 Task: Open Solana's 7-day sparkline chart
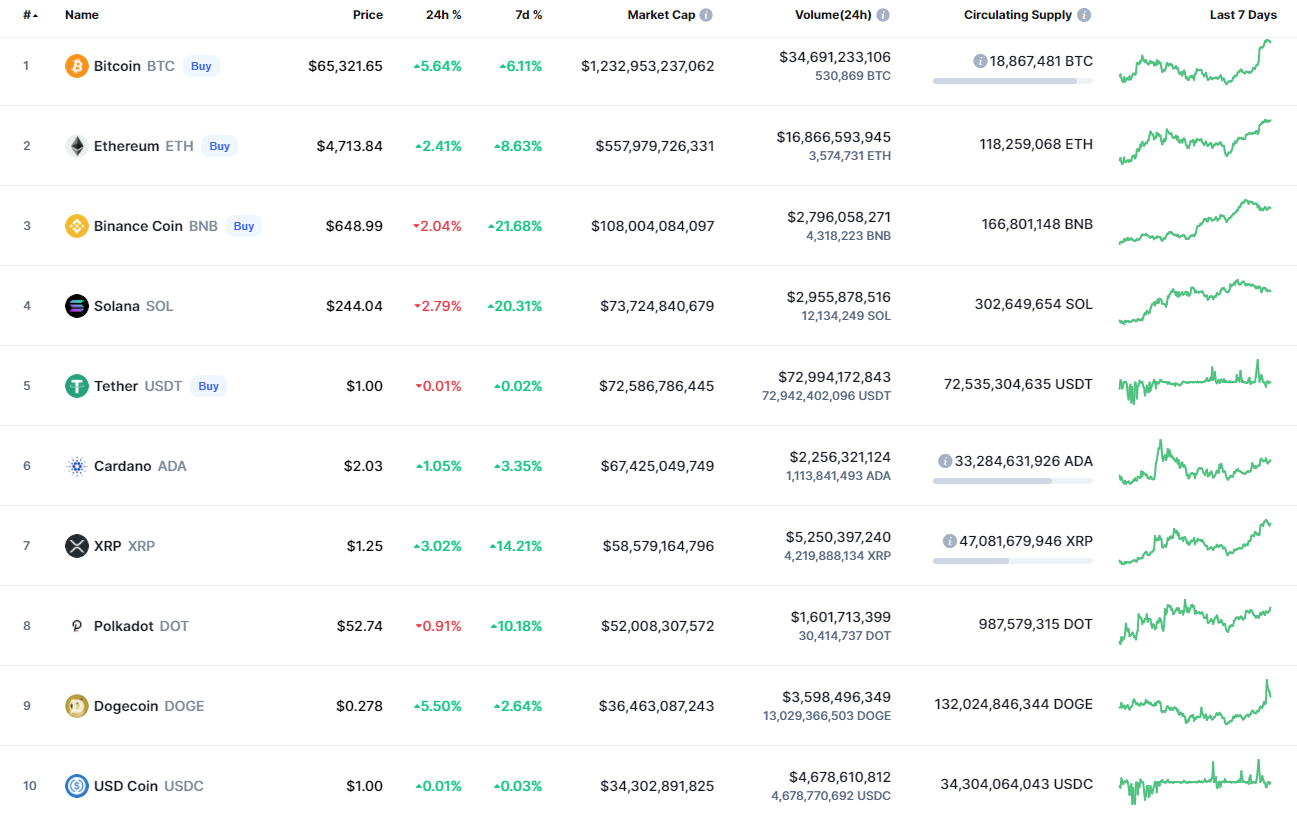(x=1195, y=302)
